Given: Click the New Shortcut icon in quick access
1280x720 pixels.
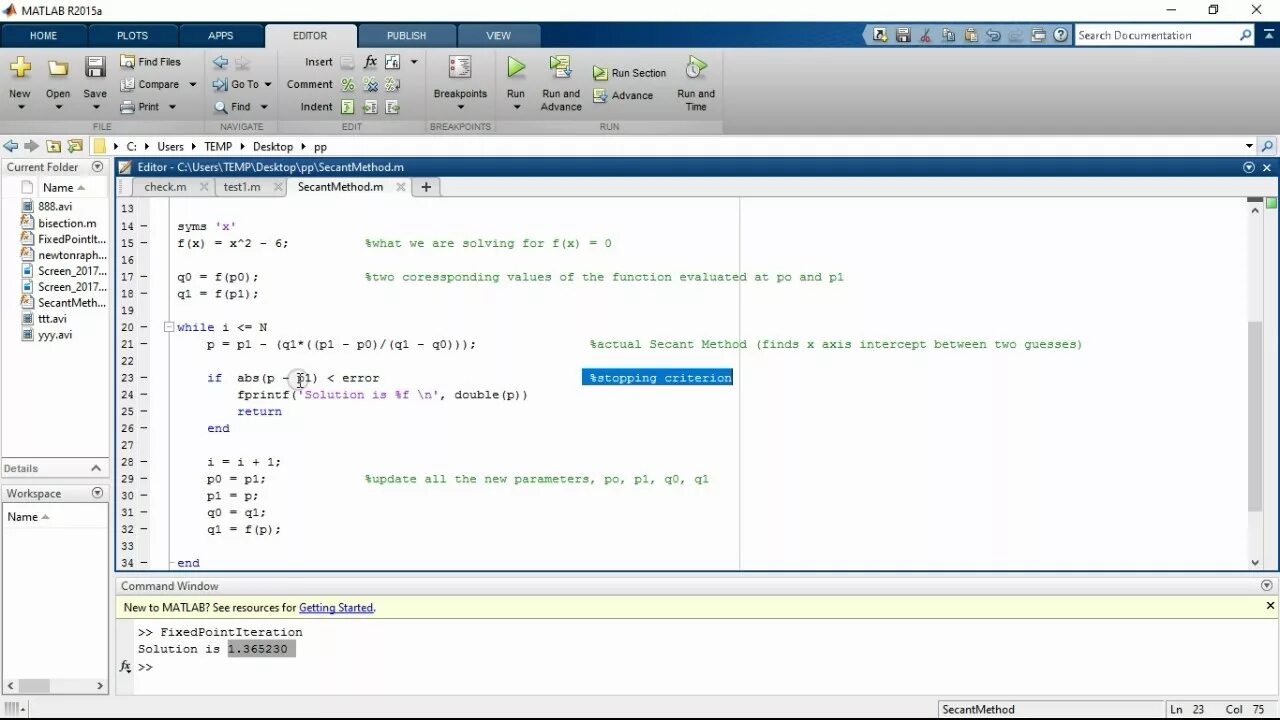Looking at the screenshot, I should click(880, 35).
